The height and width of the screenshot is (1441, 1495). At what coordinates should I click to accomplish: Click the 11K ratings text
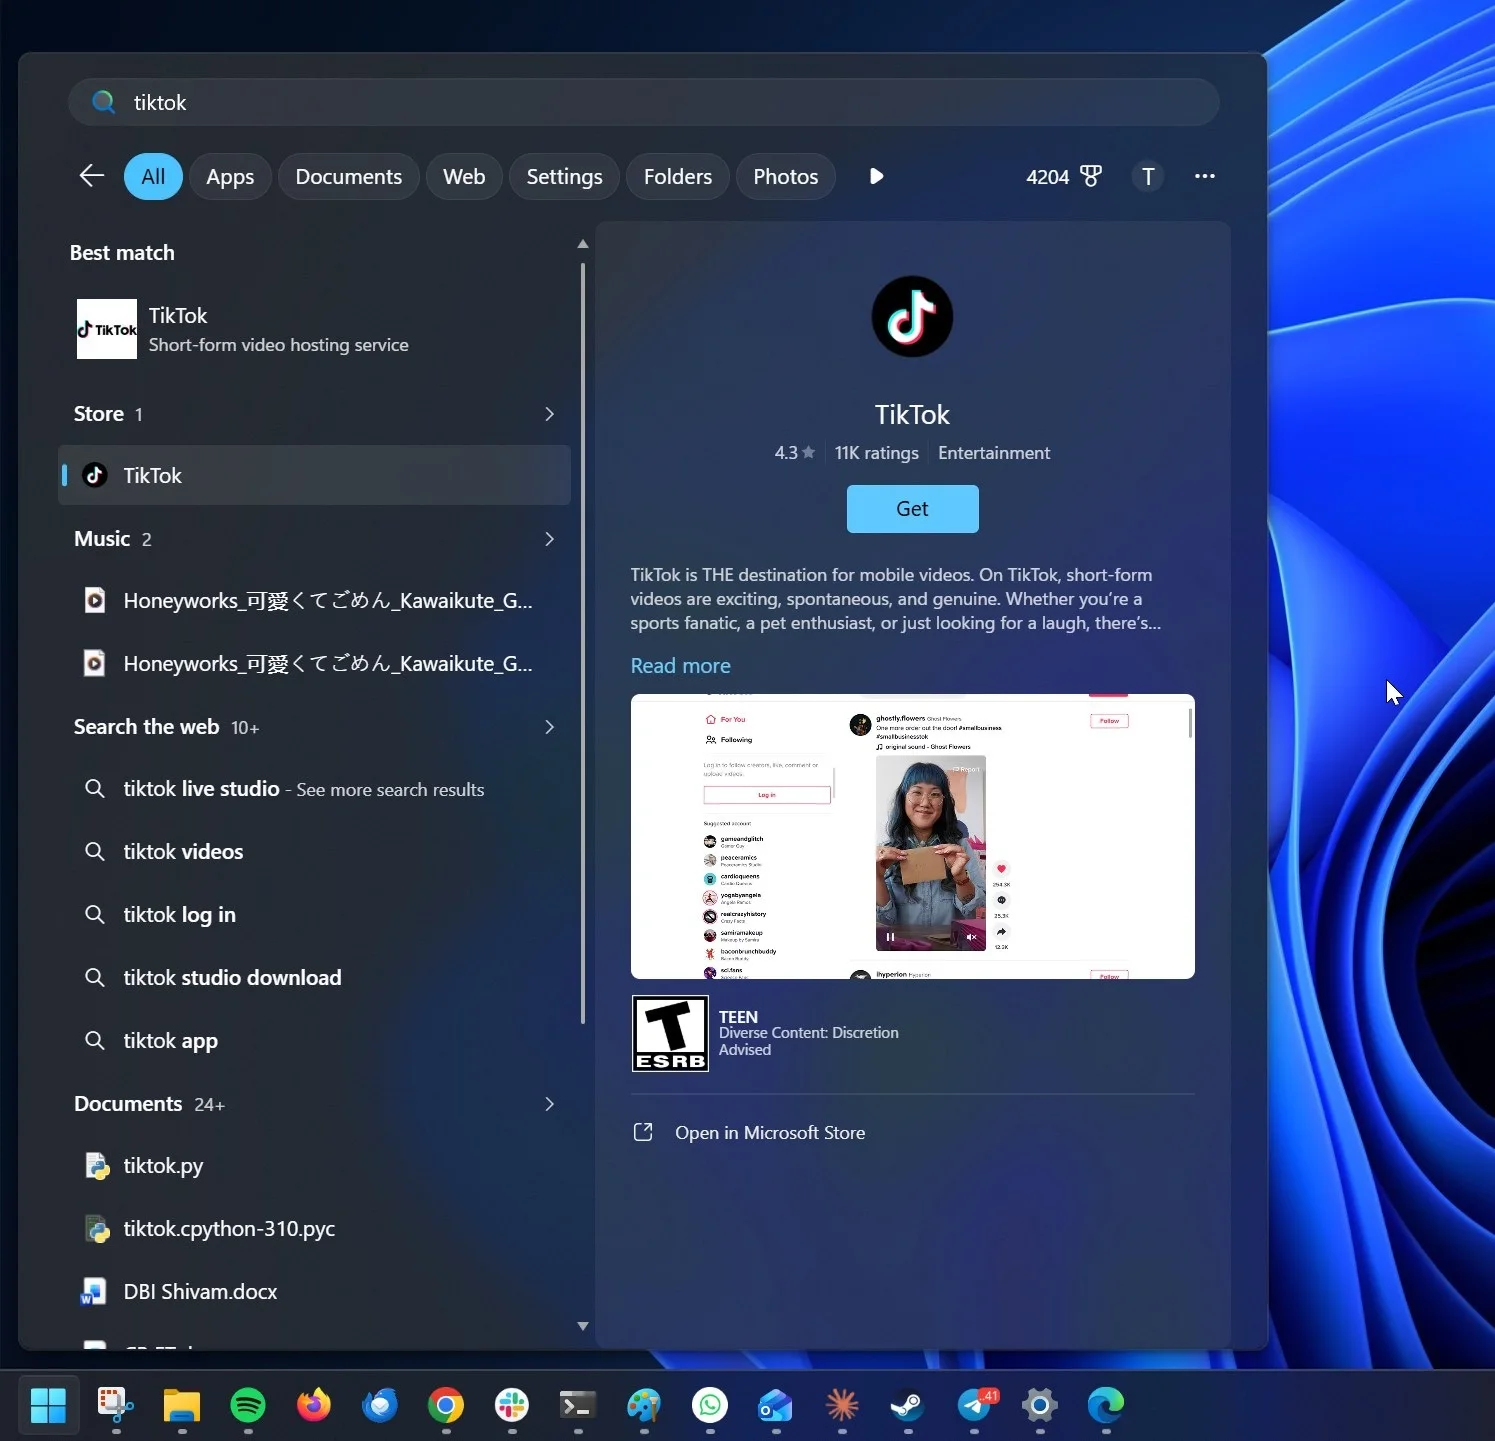[876, 453]
